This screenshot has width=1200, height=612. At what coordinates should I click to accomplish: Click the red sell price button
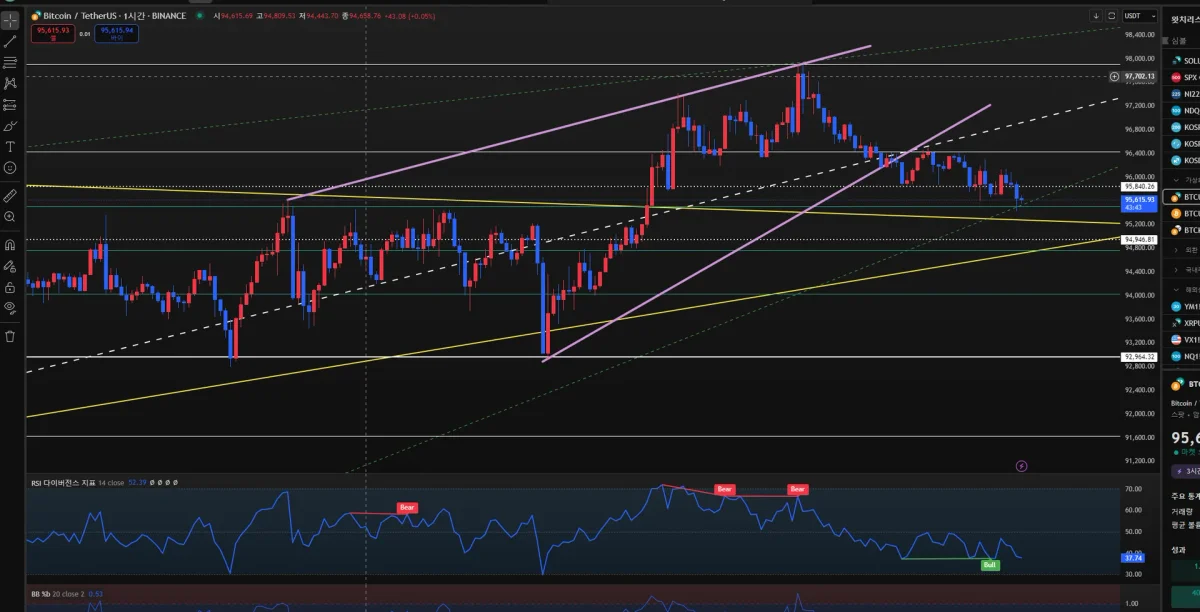tap(52, 33)
